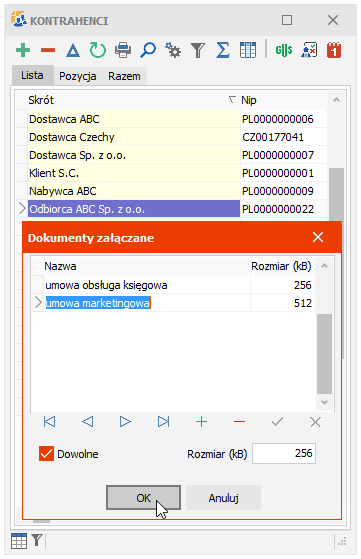Go to the last document record
The image size is (361, 559).
click(x=164, y=422)
